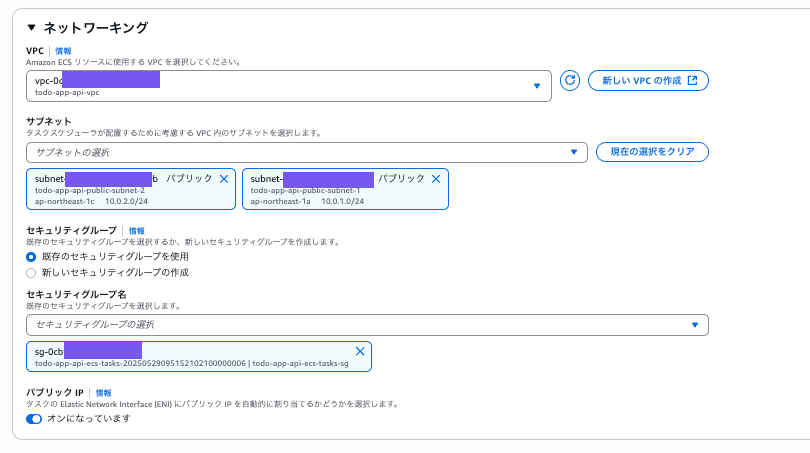Open the VPC selection dropdown
810x453 pixels.
[289, 86]
